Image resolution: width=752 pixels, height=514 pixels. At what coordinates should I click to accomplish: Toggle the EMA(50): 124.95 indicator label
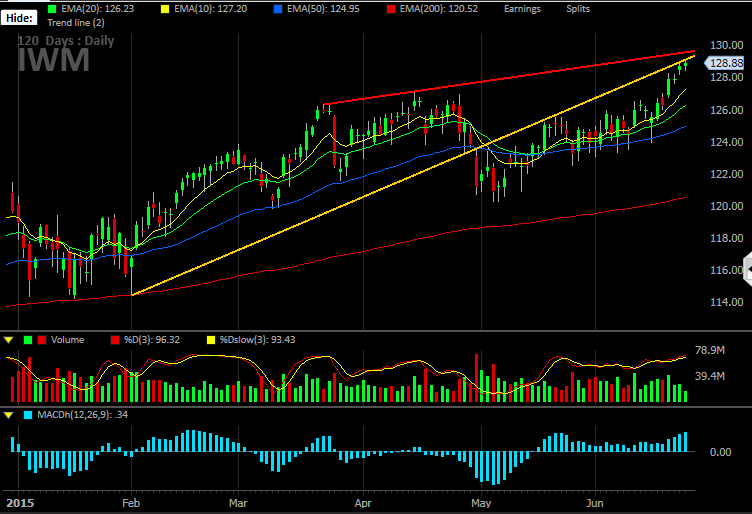coord(323,9)
